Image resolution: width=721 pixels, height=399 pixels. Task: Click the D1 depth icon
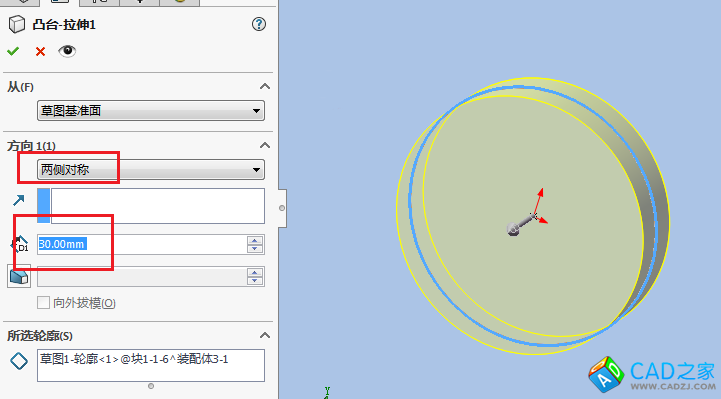20,244
